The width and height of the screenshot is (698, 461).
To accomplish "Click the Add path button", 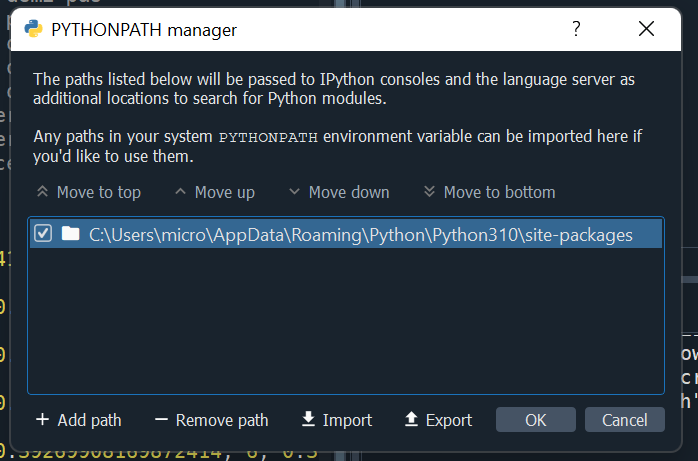I will 79,420.
